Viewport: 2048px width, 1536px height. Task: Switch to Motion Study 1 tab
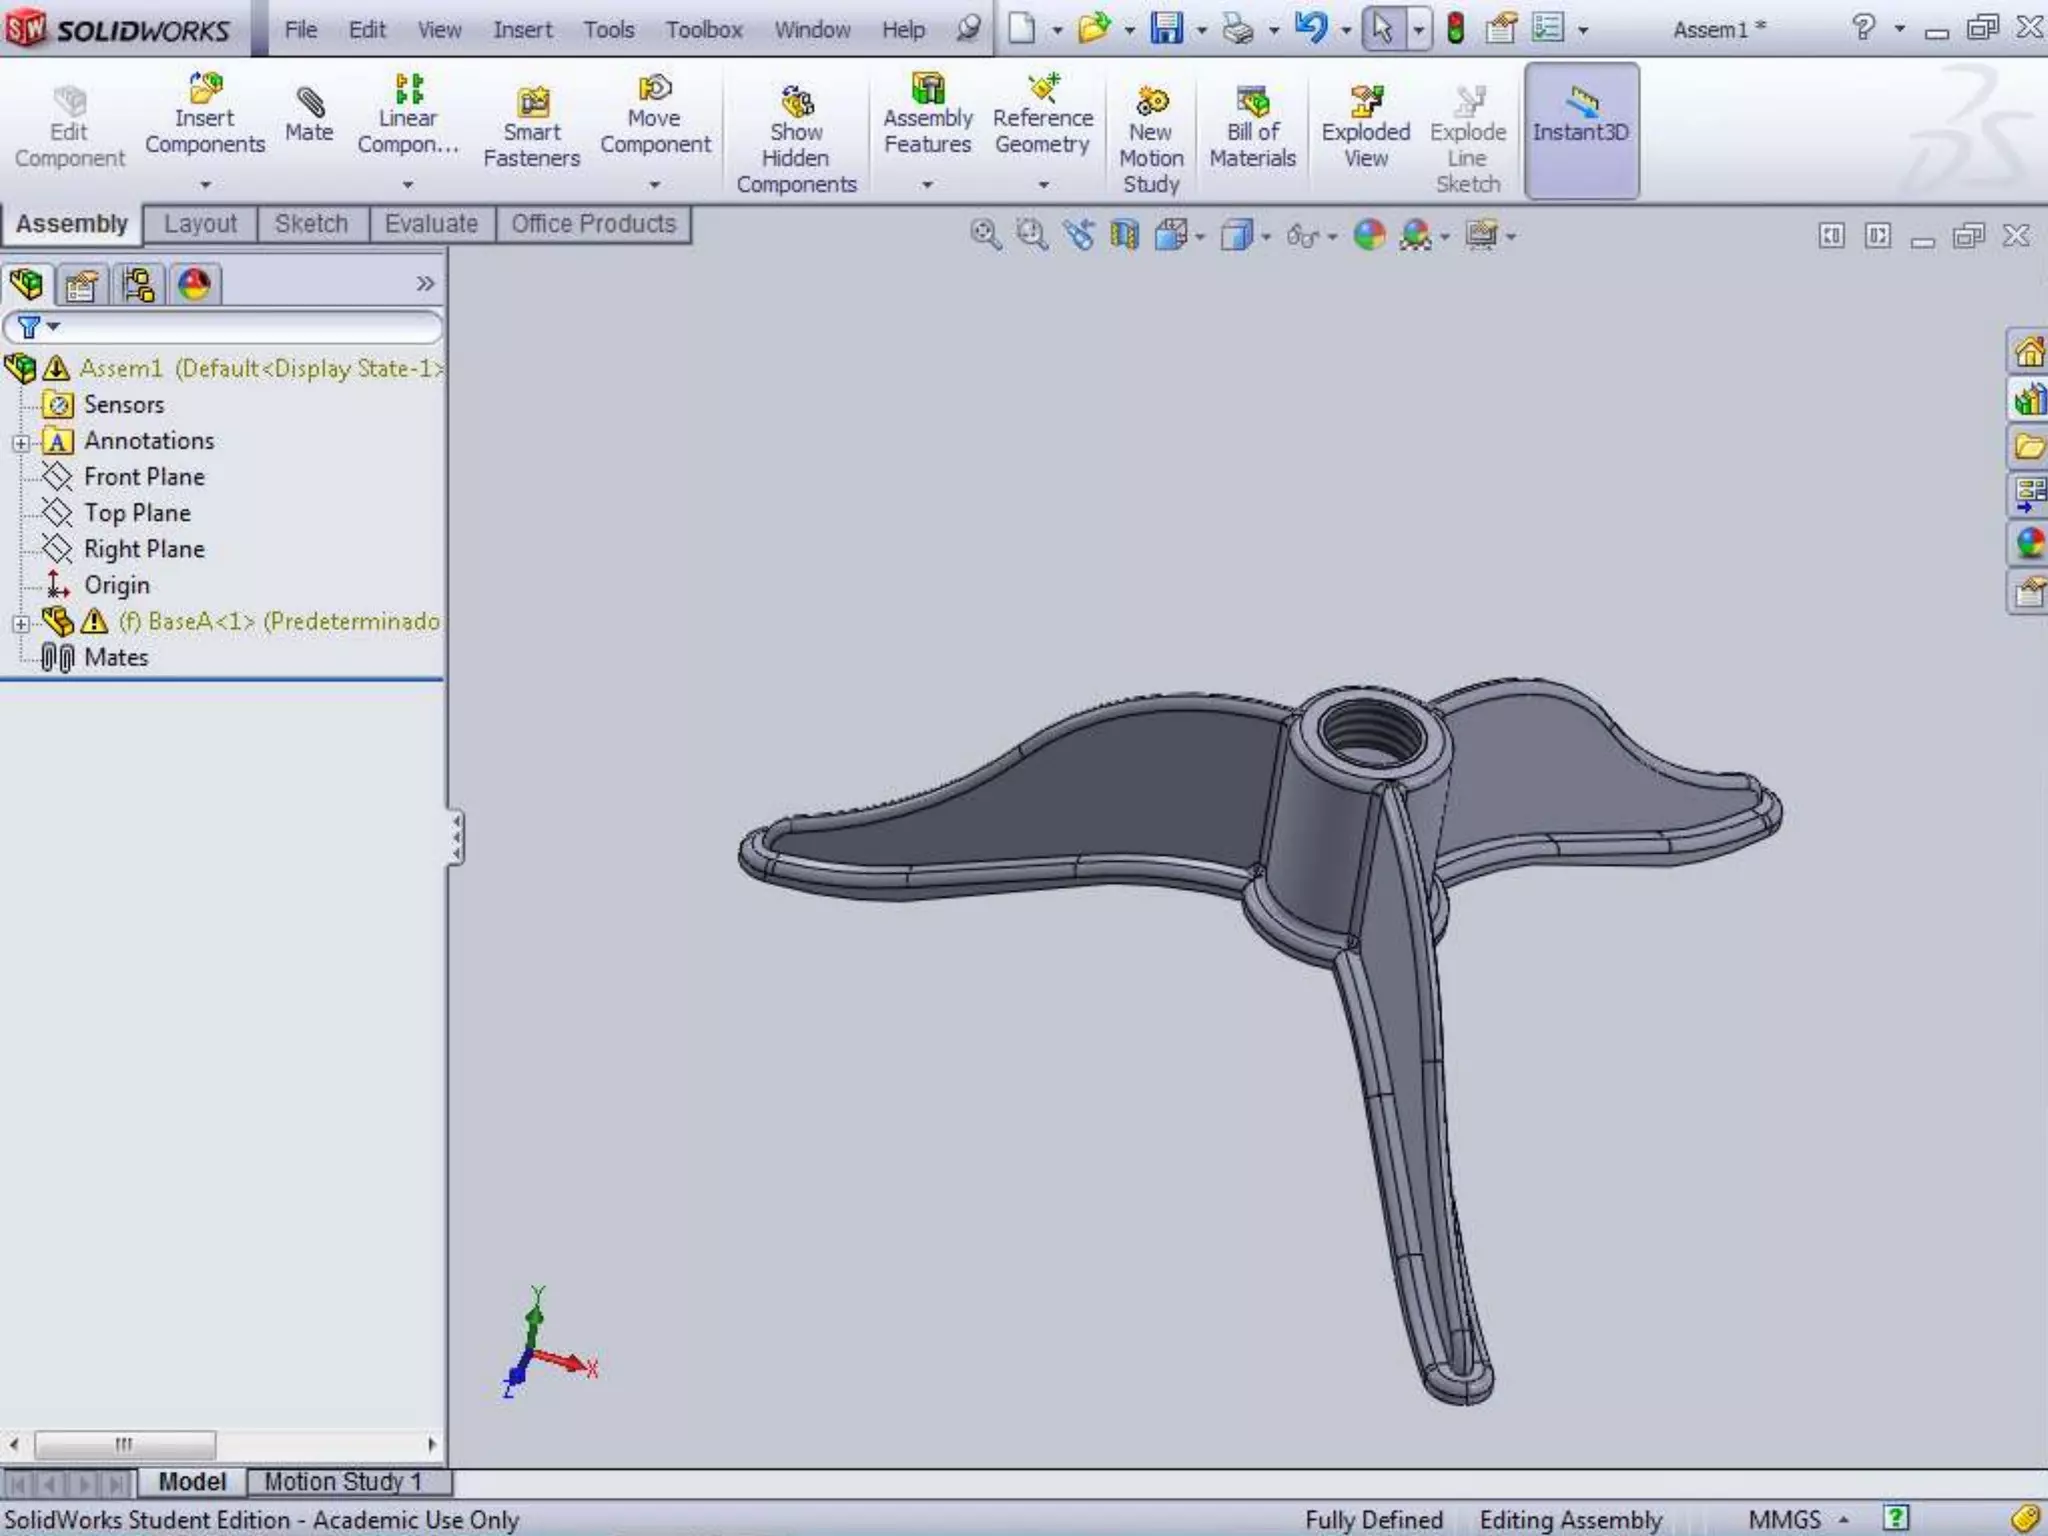tap(343, 1481)
